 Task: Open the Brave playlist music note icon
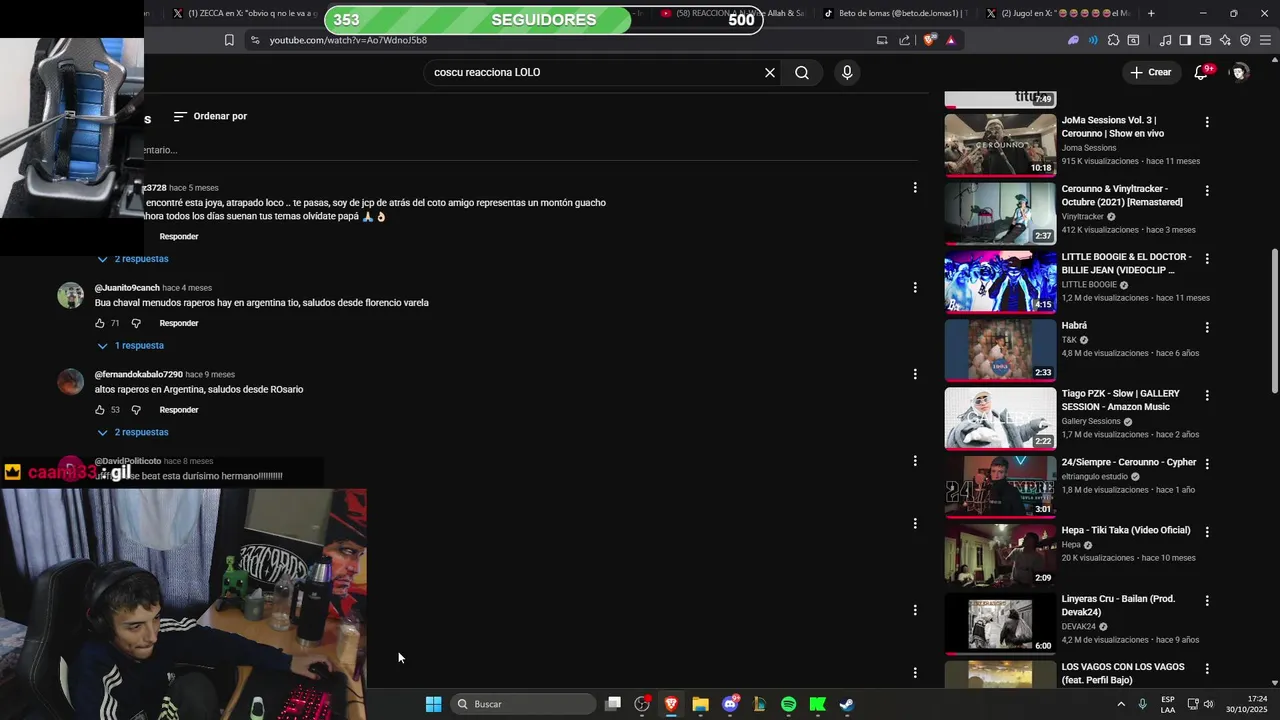(1165, 40)
